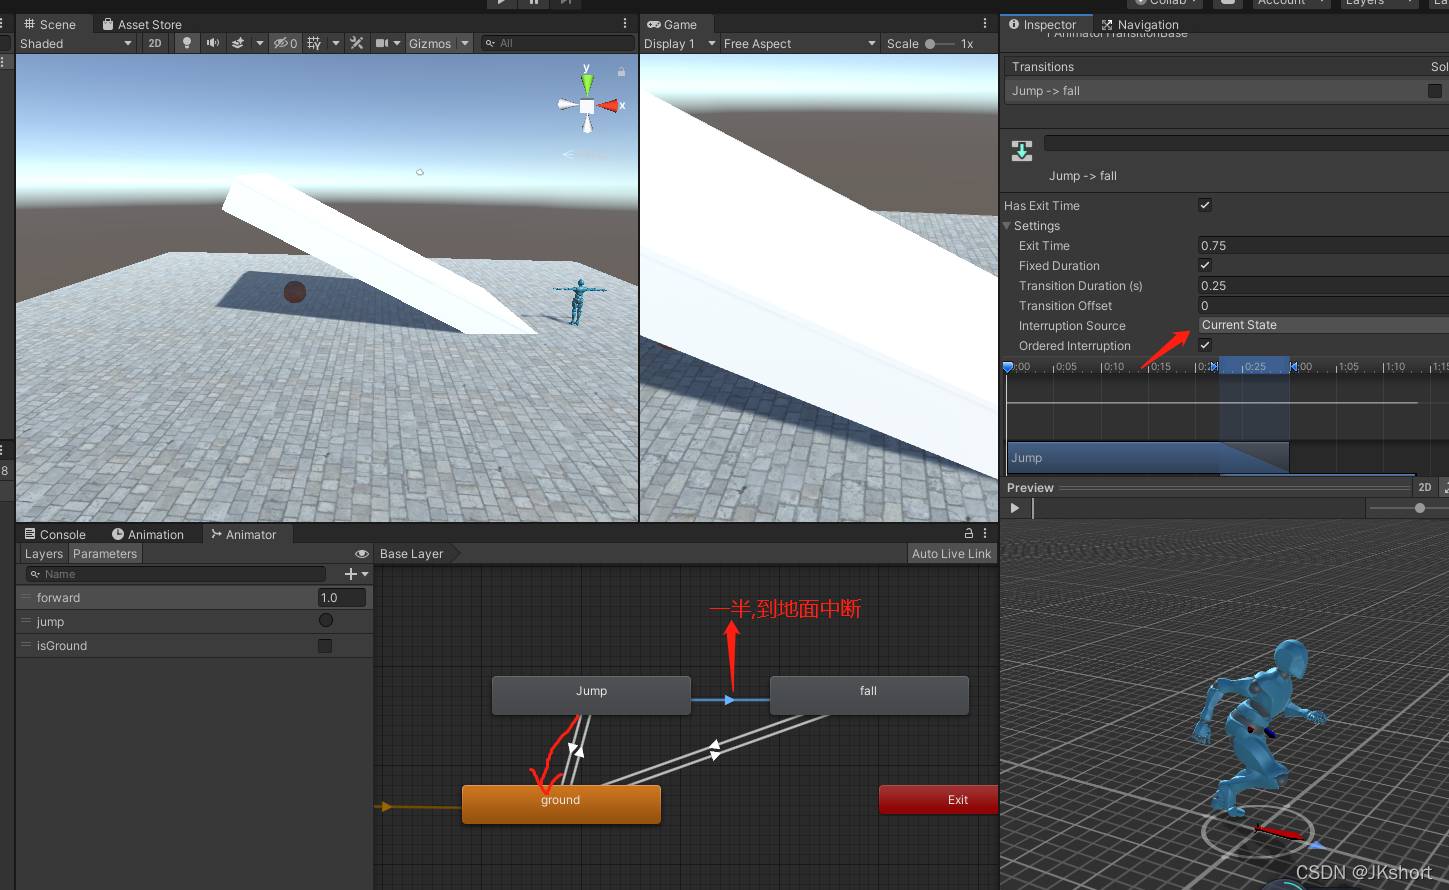Open Shaded draw mode dropdown
1449x890 pixels.
coord(76,43)
